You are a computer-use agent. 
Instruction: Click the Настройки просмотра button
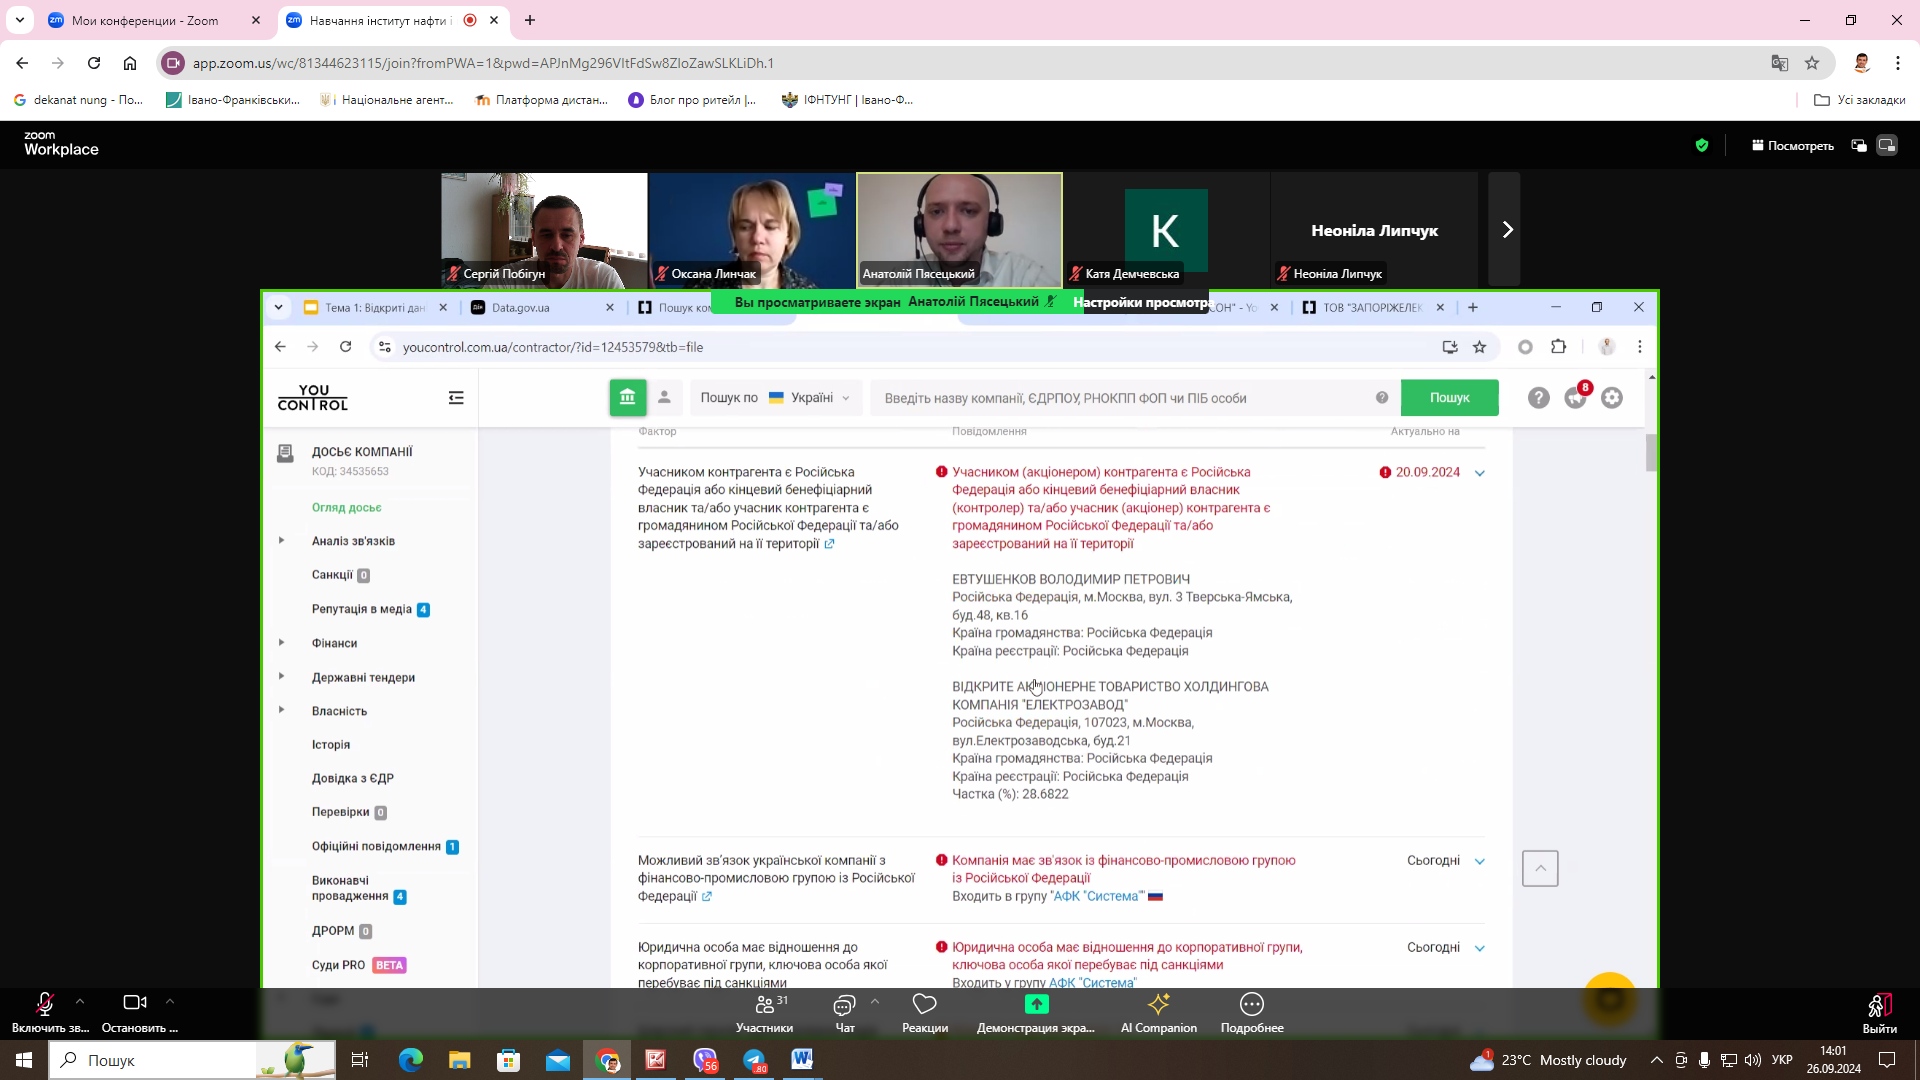click(x=1140, y=302)
